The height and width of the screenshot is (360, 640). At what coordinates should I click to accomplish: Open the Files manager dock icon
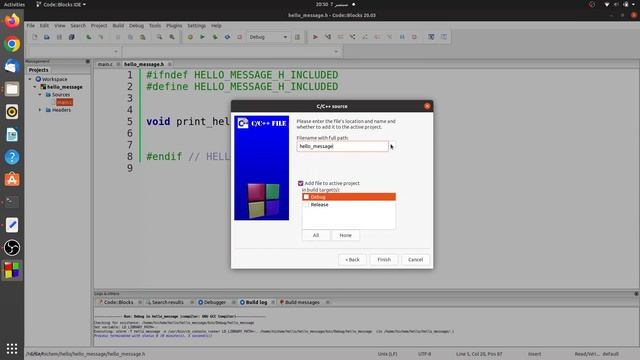tap(12, 89)
